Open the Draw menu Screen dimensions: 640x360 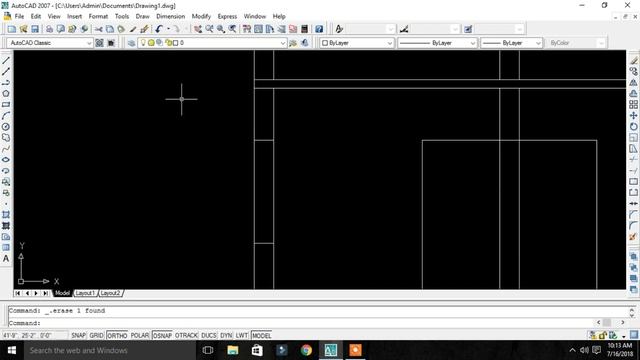click(x=142, y=16)
